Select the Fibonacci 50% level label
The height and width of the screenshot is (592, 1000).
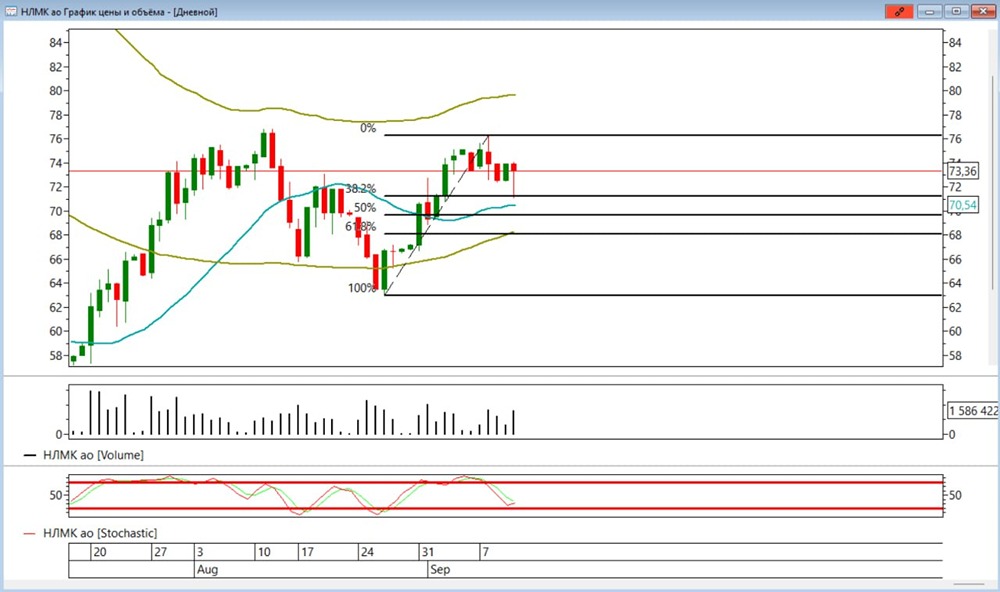pyautogui.click(x=365, y=208)
